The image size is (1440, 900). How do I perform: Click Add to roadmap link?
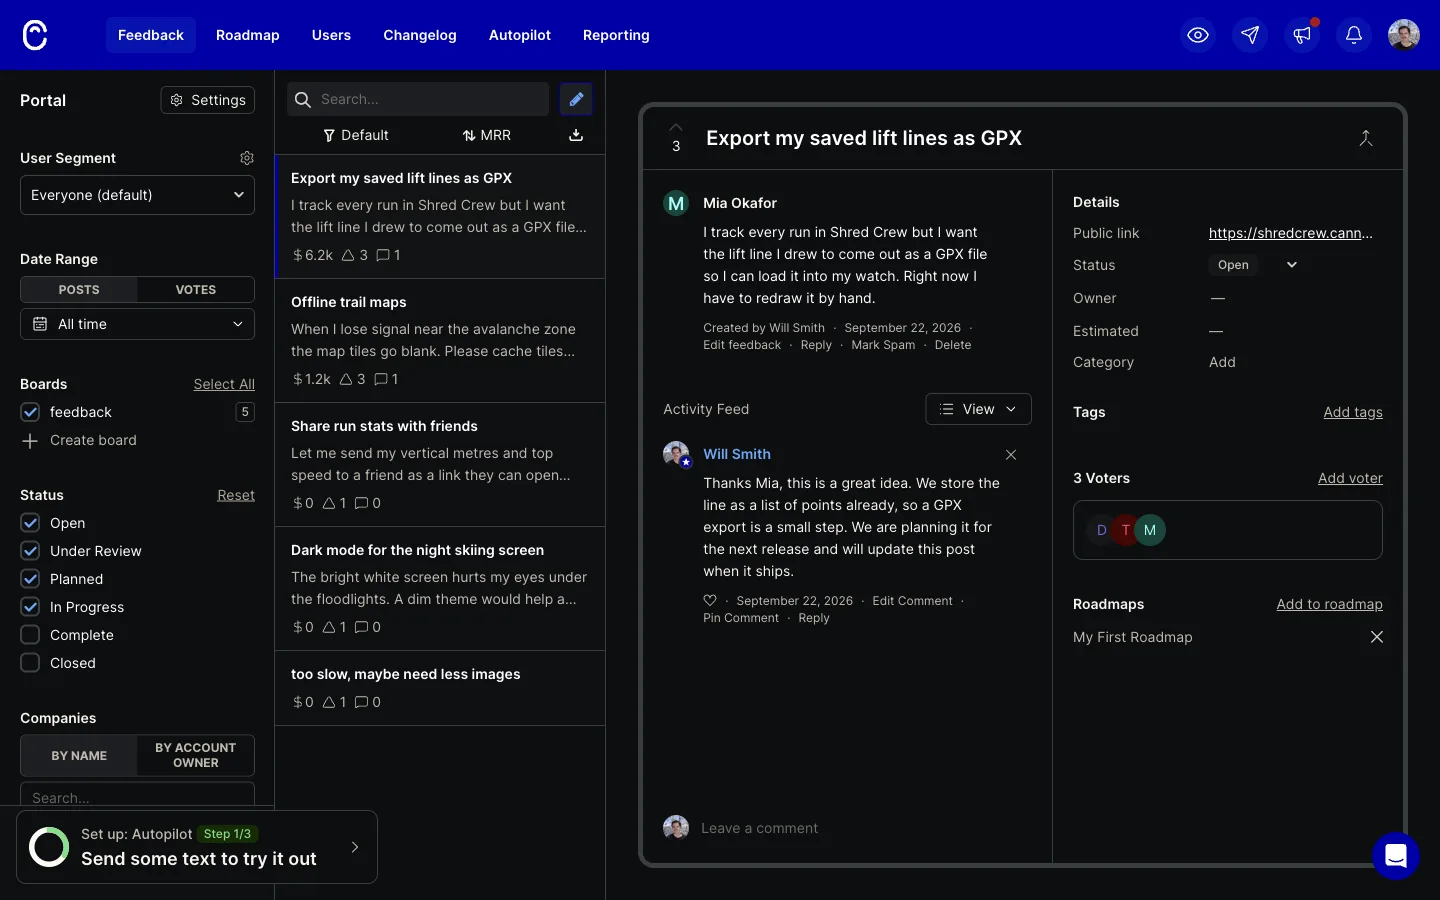point(1329,604)
